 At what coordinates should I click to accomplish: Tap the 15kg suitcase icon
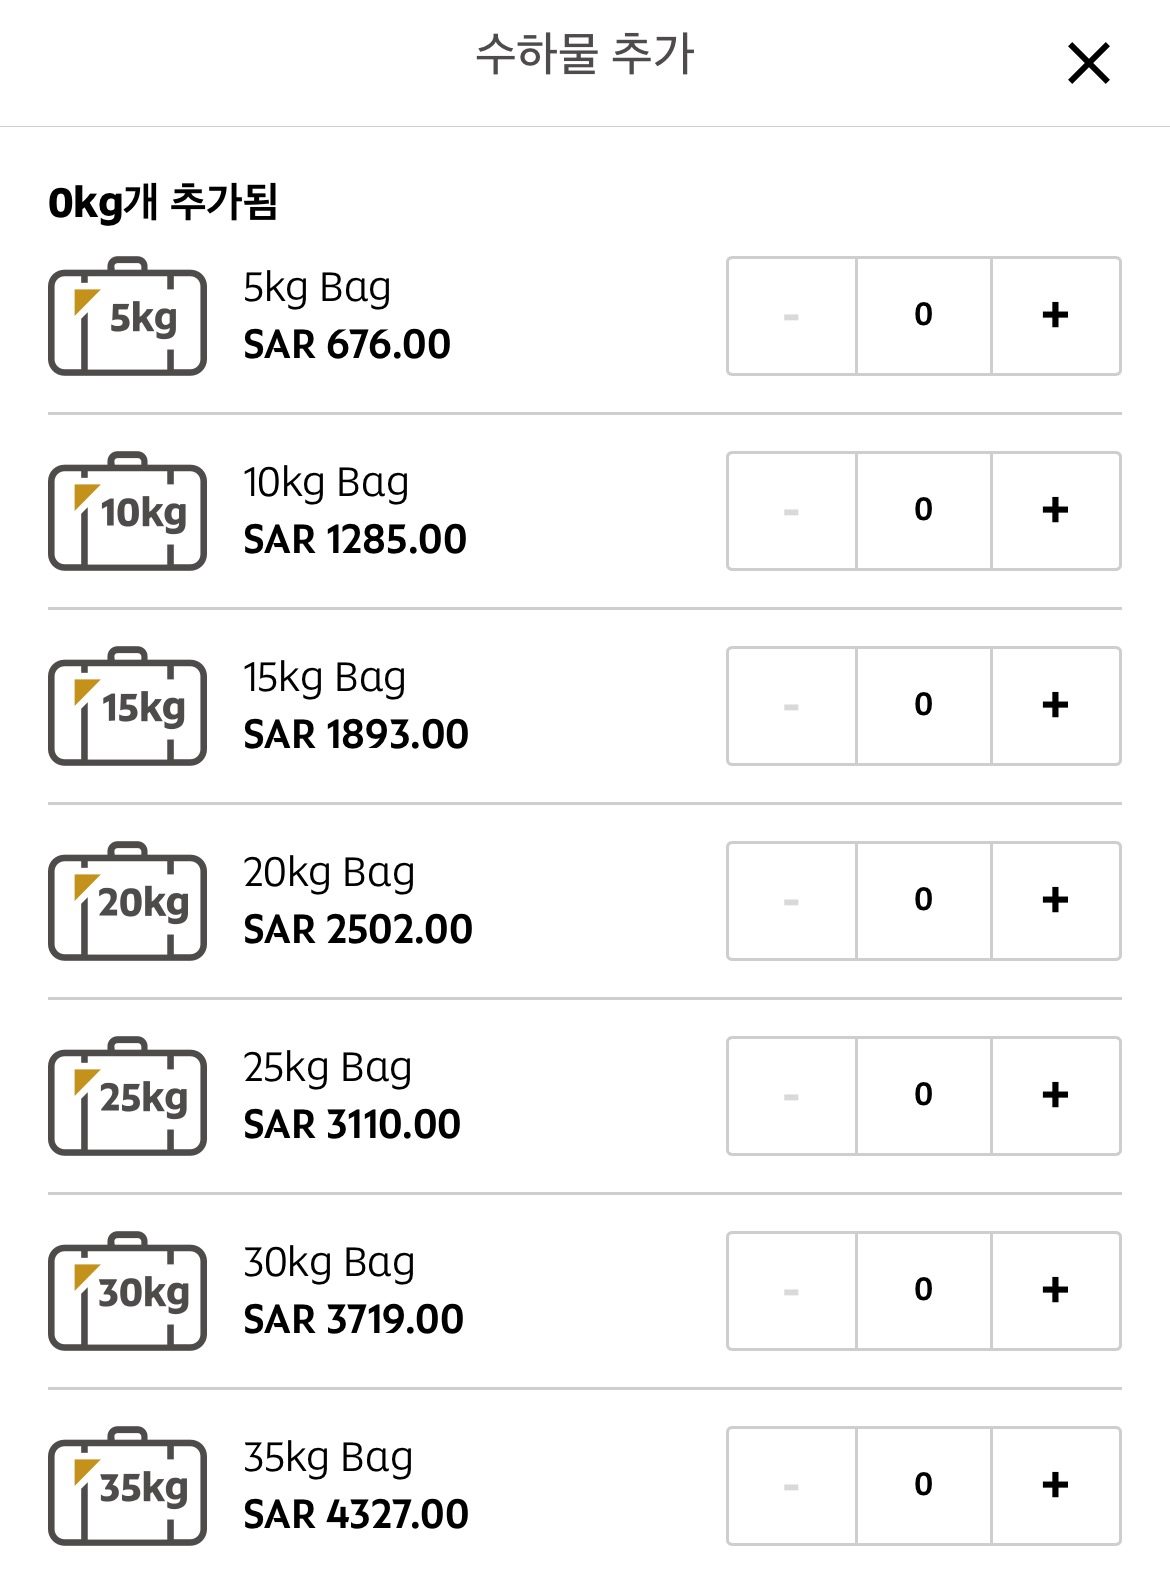pos(128,706)
